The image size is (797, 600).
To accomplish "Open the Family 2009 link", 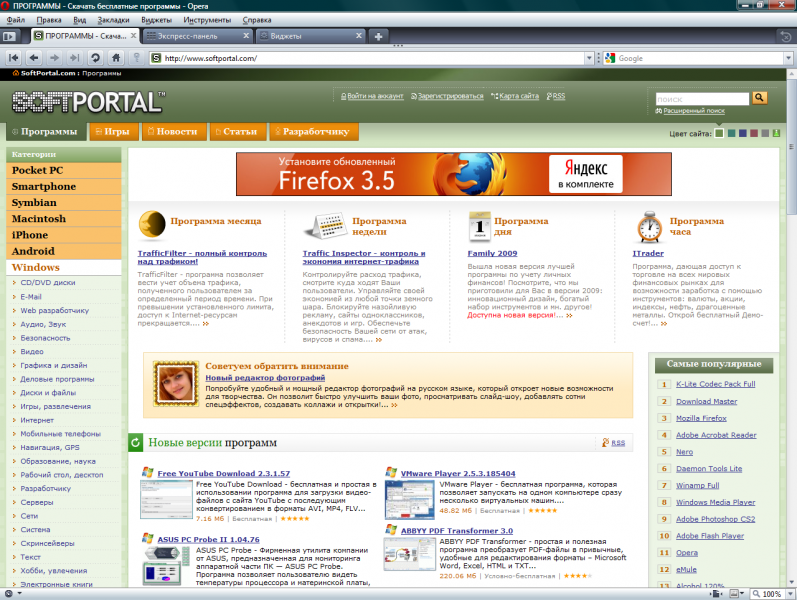I will pyautogui.click(x=493, y=253).
